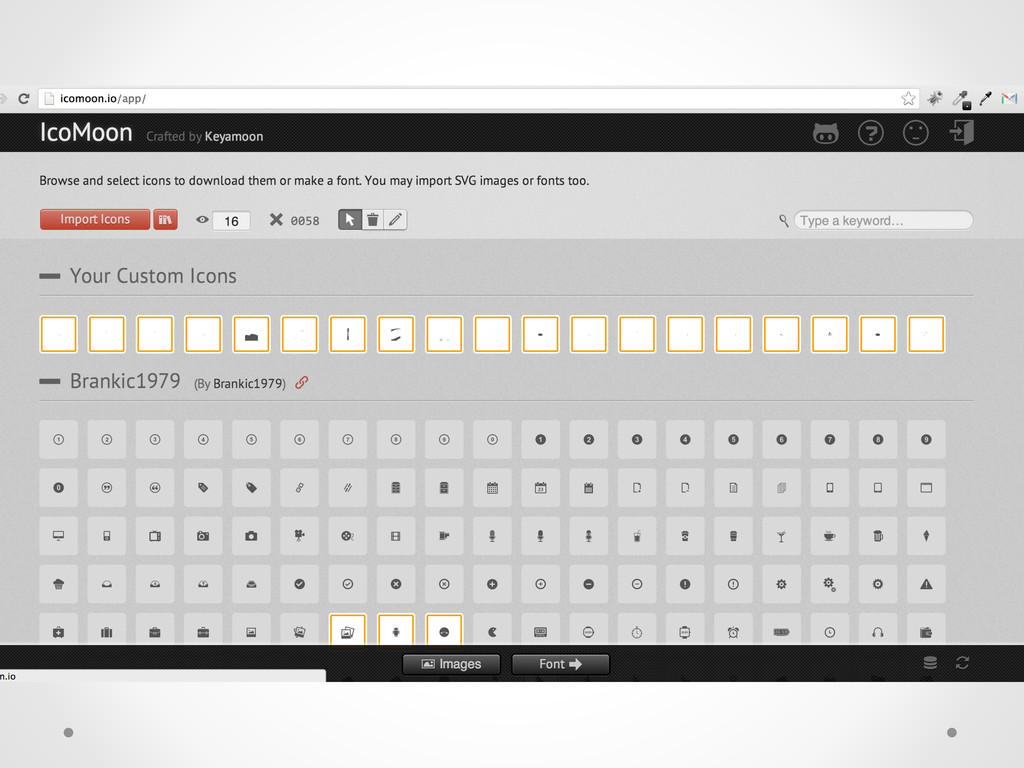Screen dimensions: 1024x768
Task: Select the cupcake icon
Action: click(x=58, y=584)
